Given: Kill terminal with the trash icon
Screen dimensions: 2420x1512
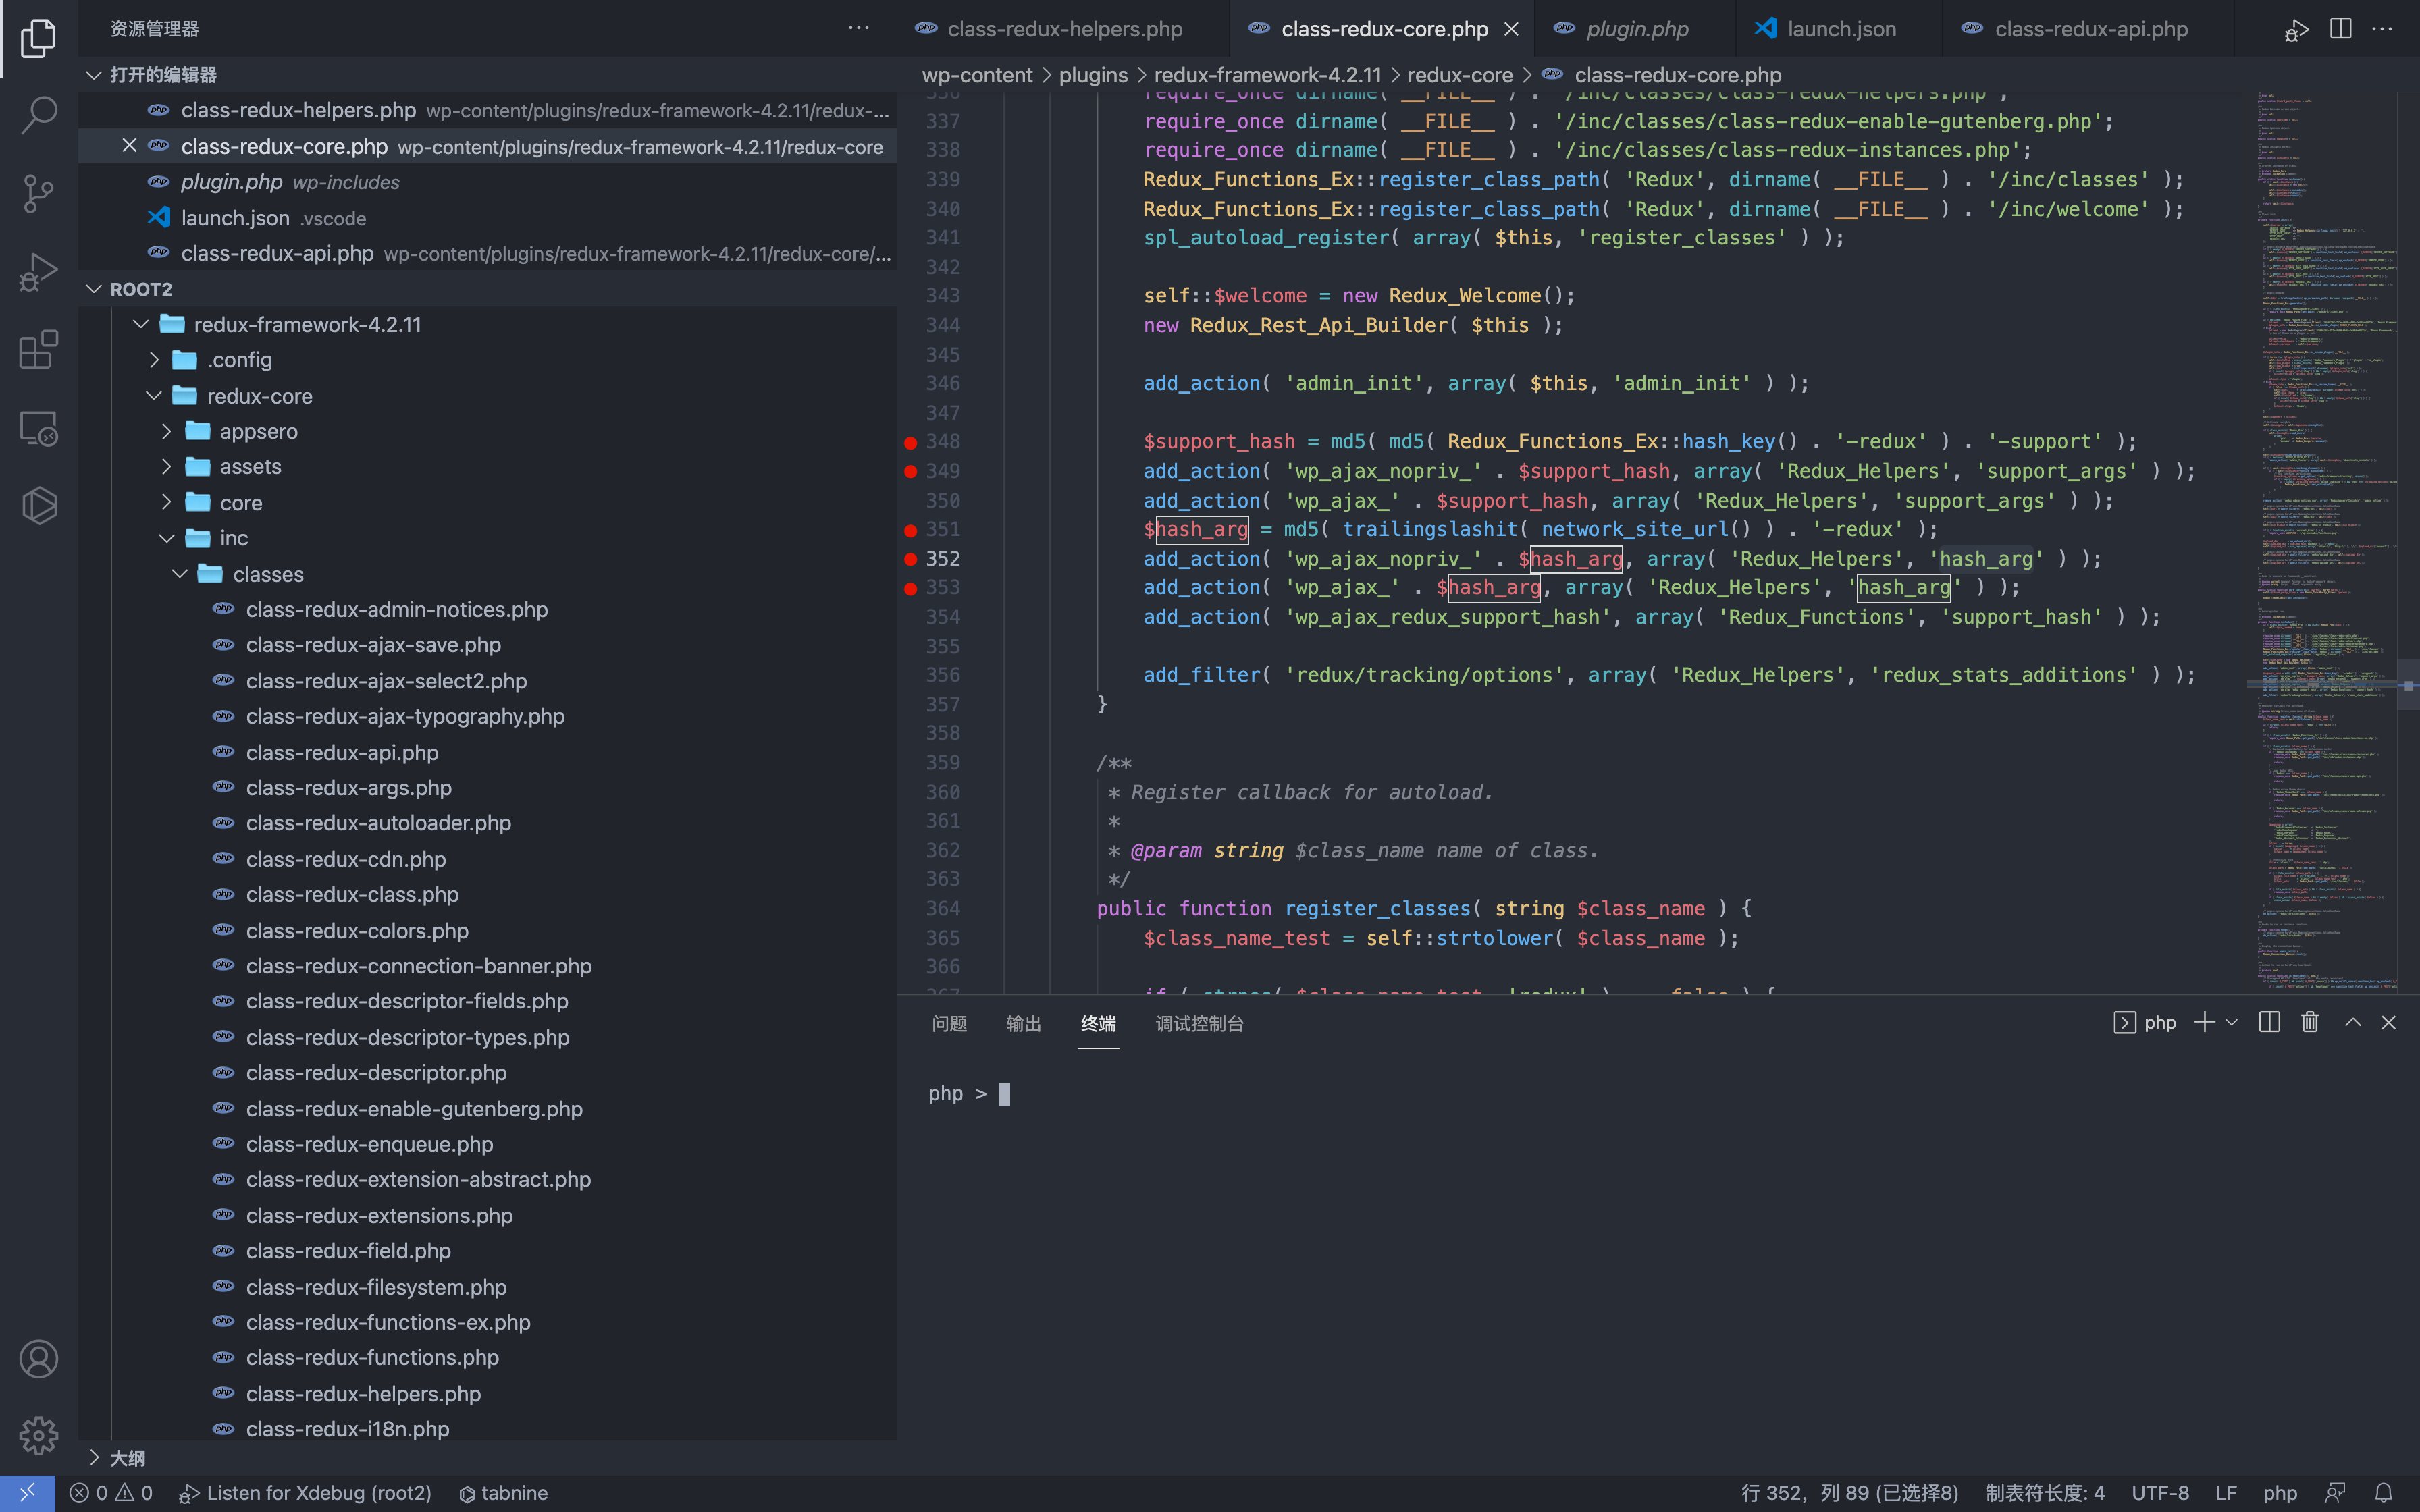Looking at the screenshot, I should 2309,1022.
